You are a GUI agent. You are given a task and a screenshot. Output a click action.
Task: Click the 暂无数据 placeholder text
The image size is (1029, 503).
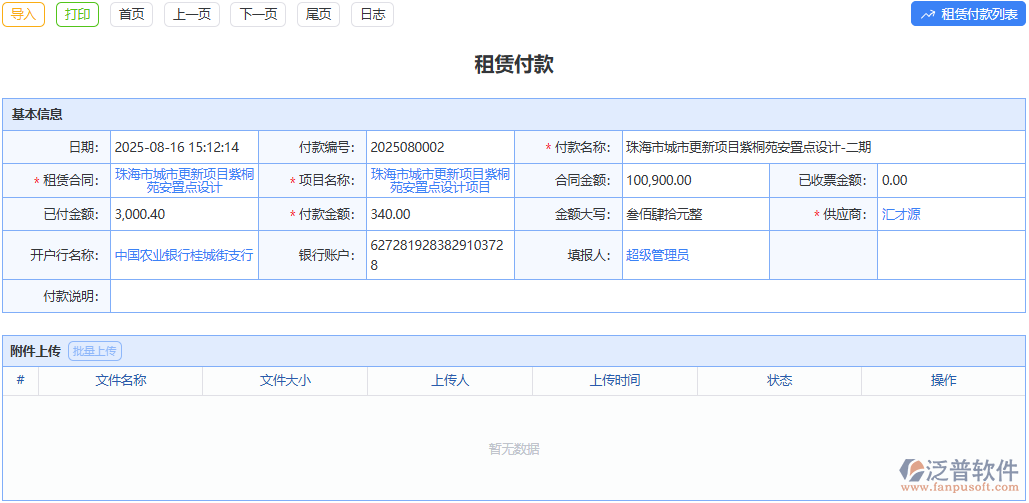[514, 449]
